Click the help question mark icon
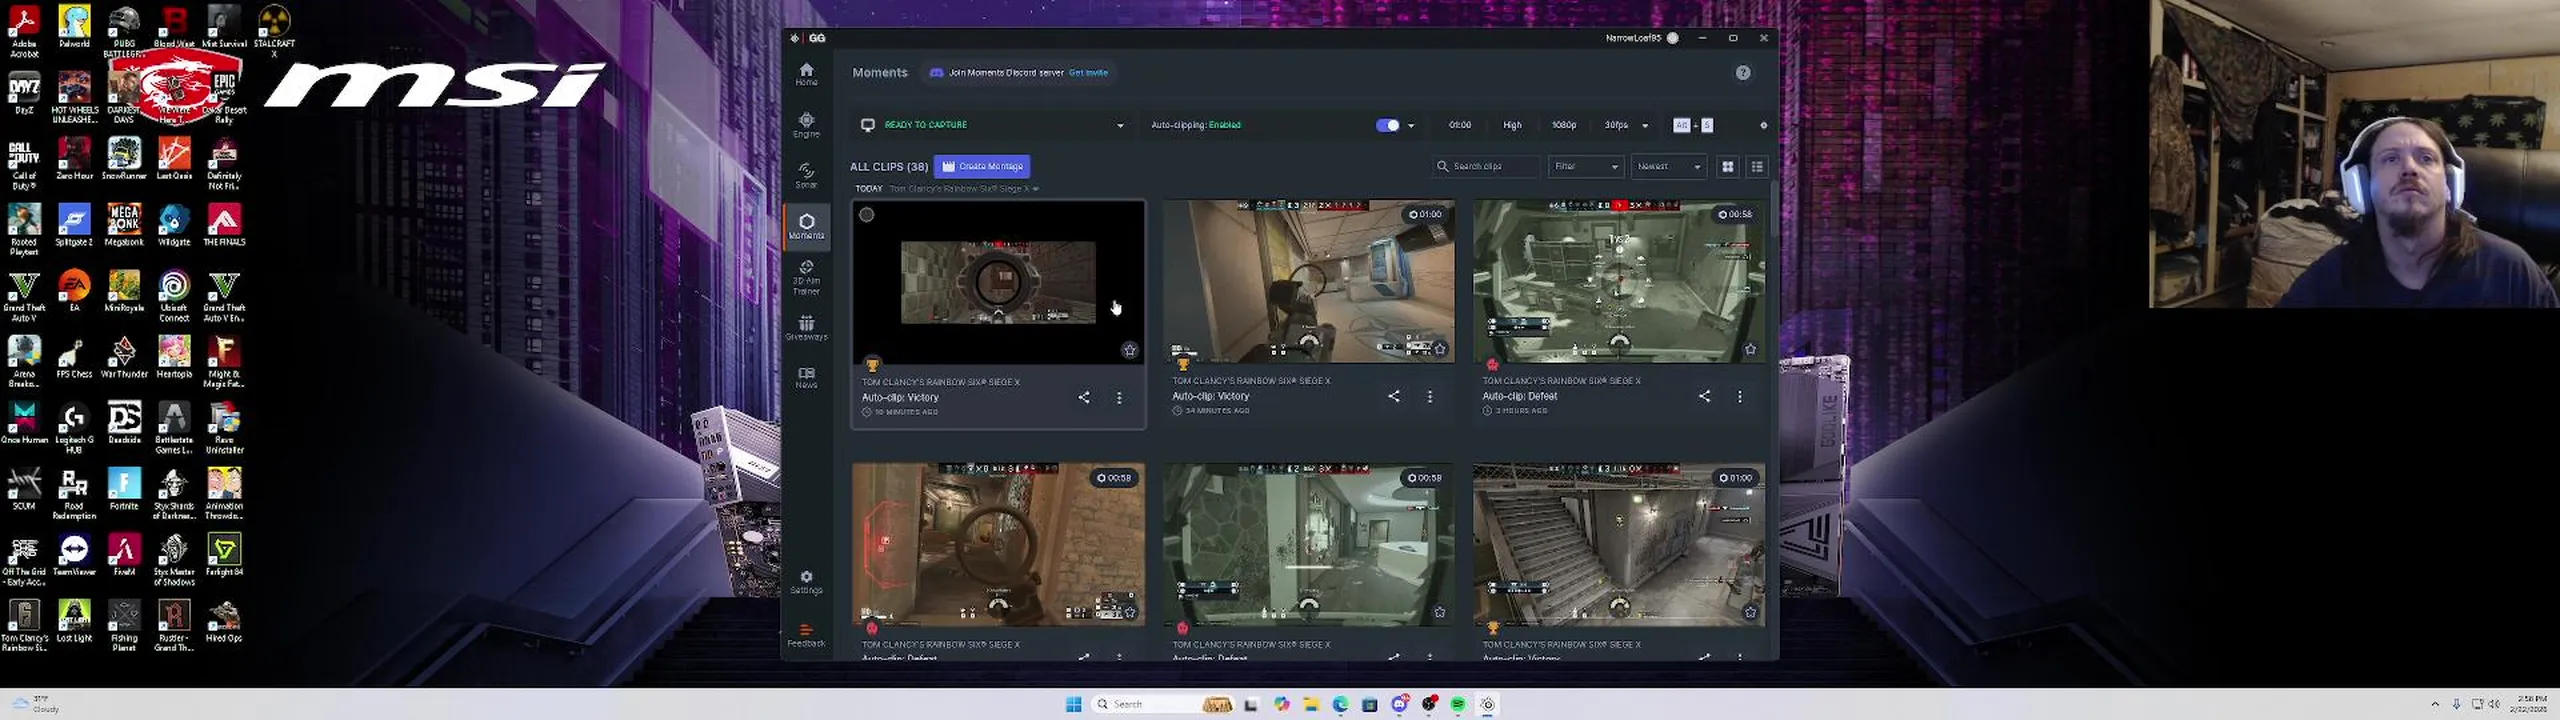The height and width of the screenshot is (720, 2560). click(x=1743, y=73)
